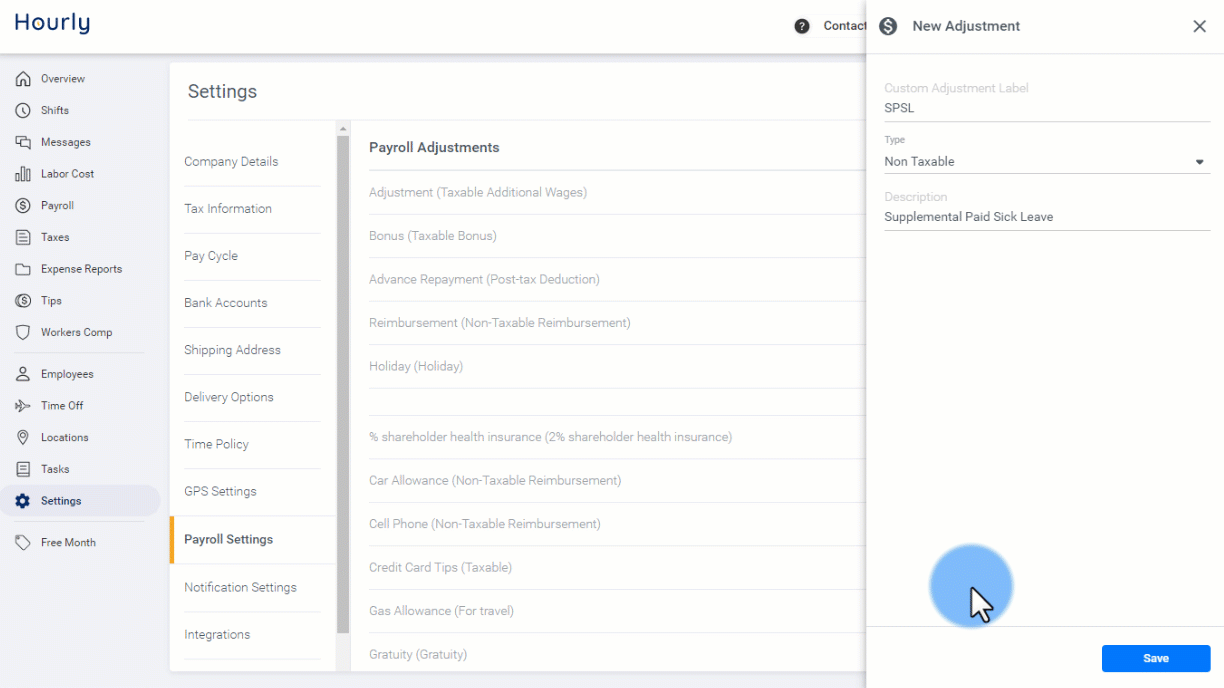Open the Overview home icon
The width and height of the screenshot is (1224, 688).
coord(23,79)
